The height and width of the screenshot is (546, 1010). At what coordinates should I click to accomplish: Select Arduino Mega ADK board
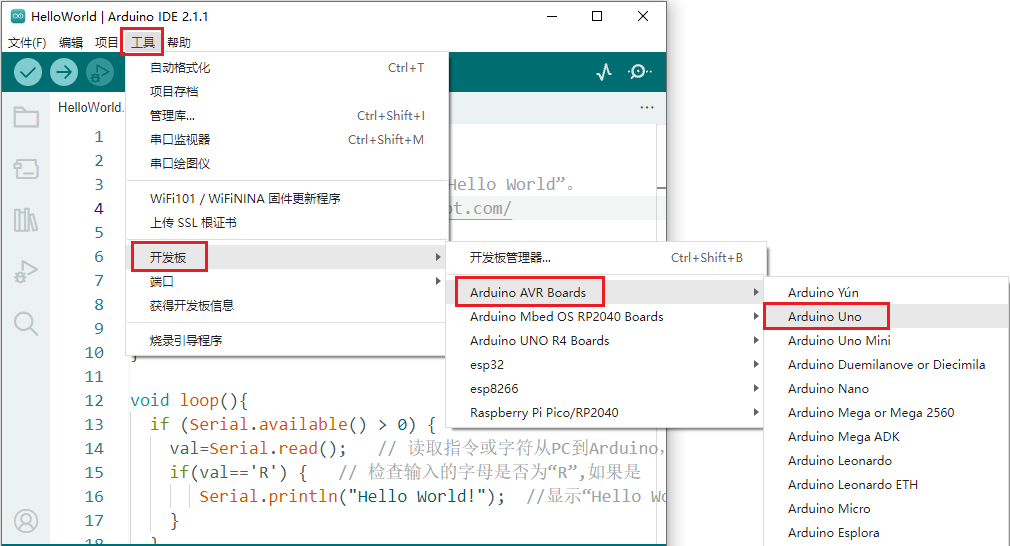887,437
